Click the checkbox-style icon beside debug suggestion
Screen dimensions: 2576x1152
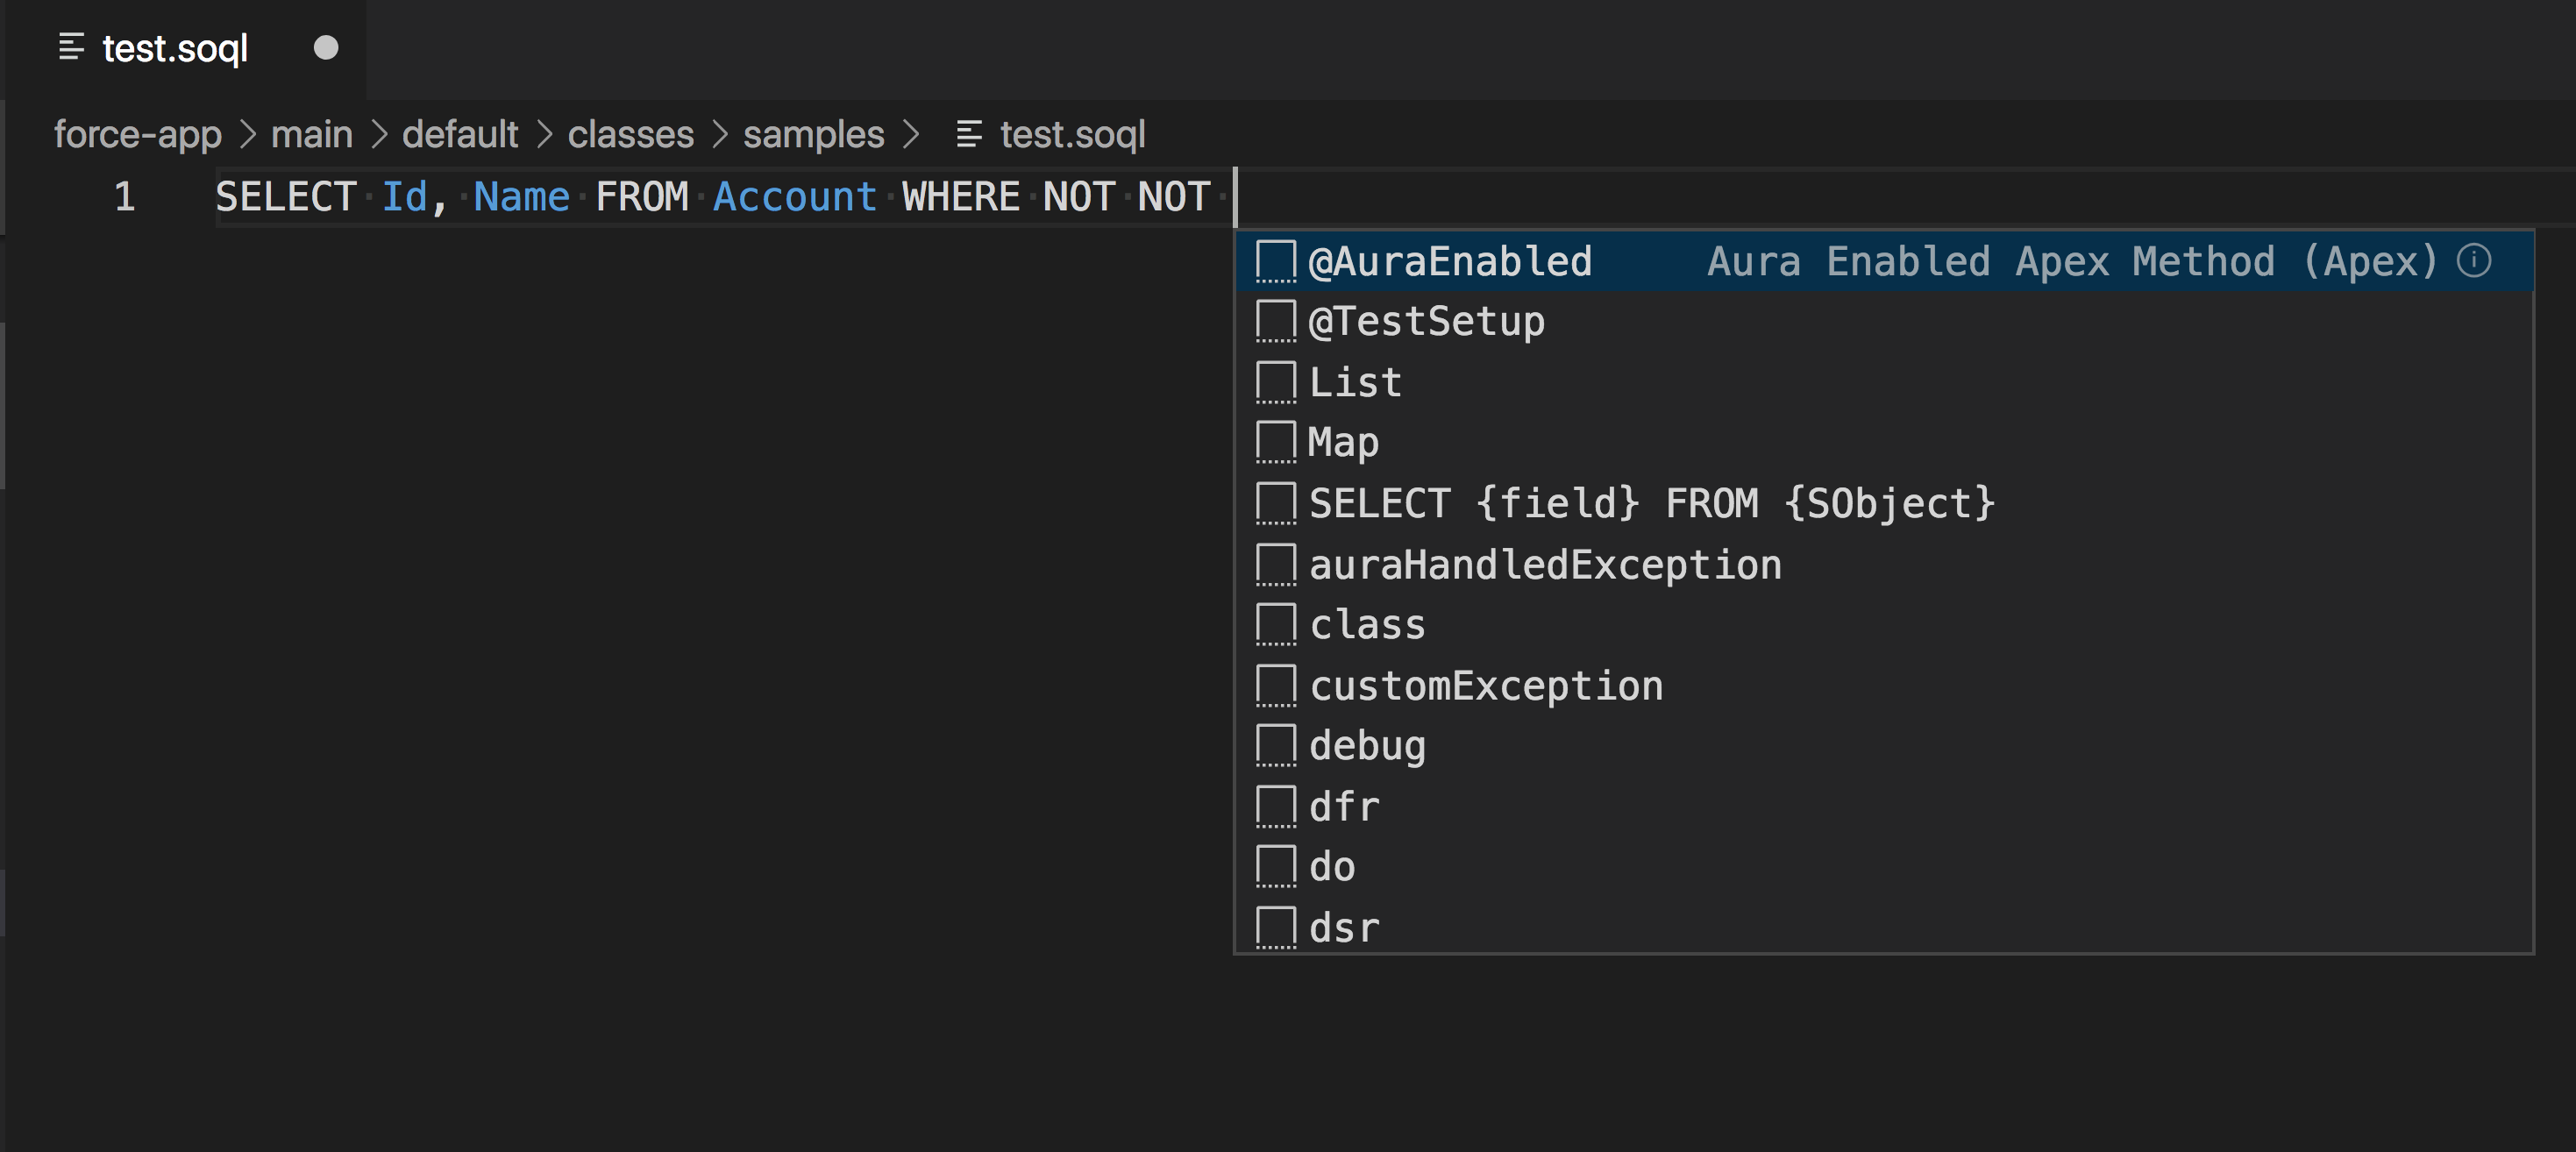(1275, 745)
